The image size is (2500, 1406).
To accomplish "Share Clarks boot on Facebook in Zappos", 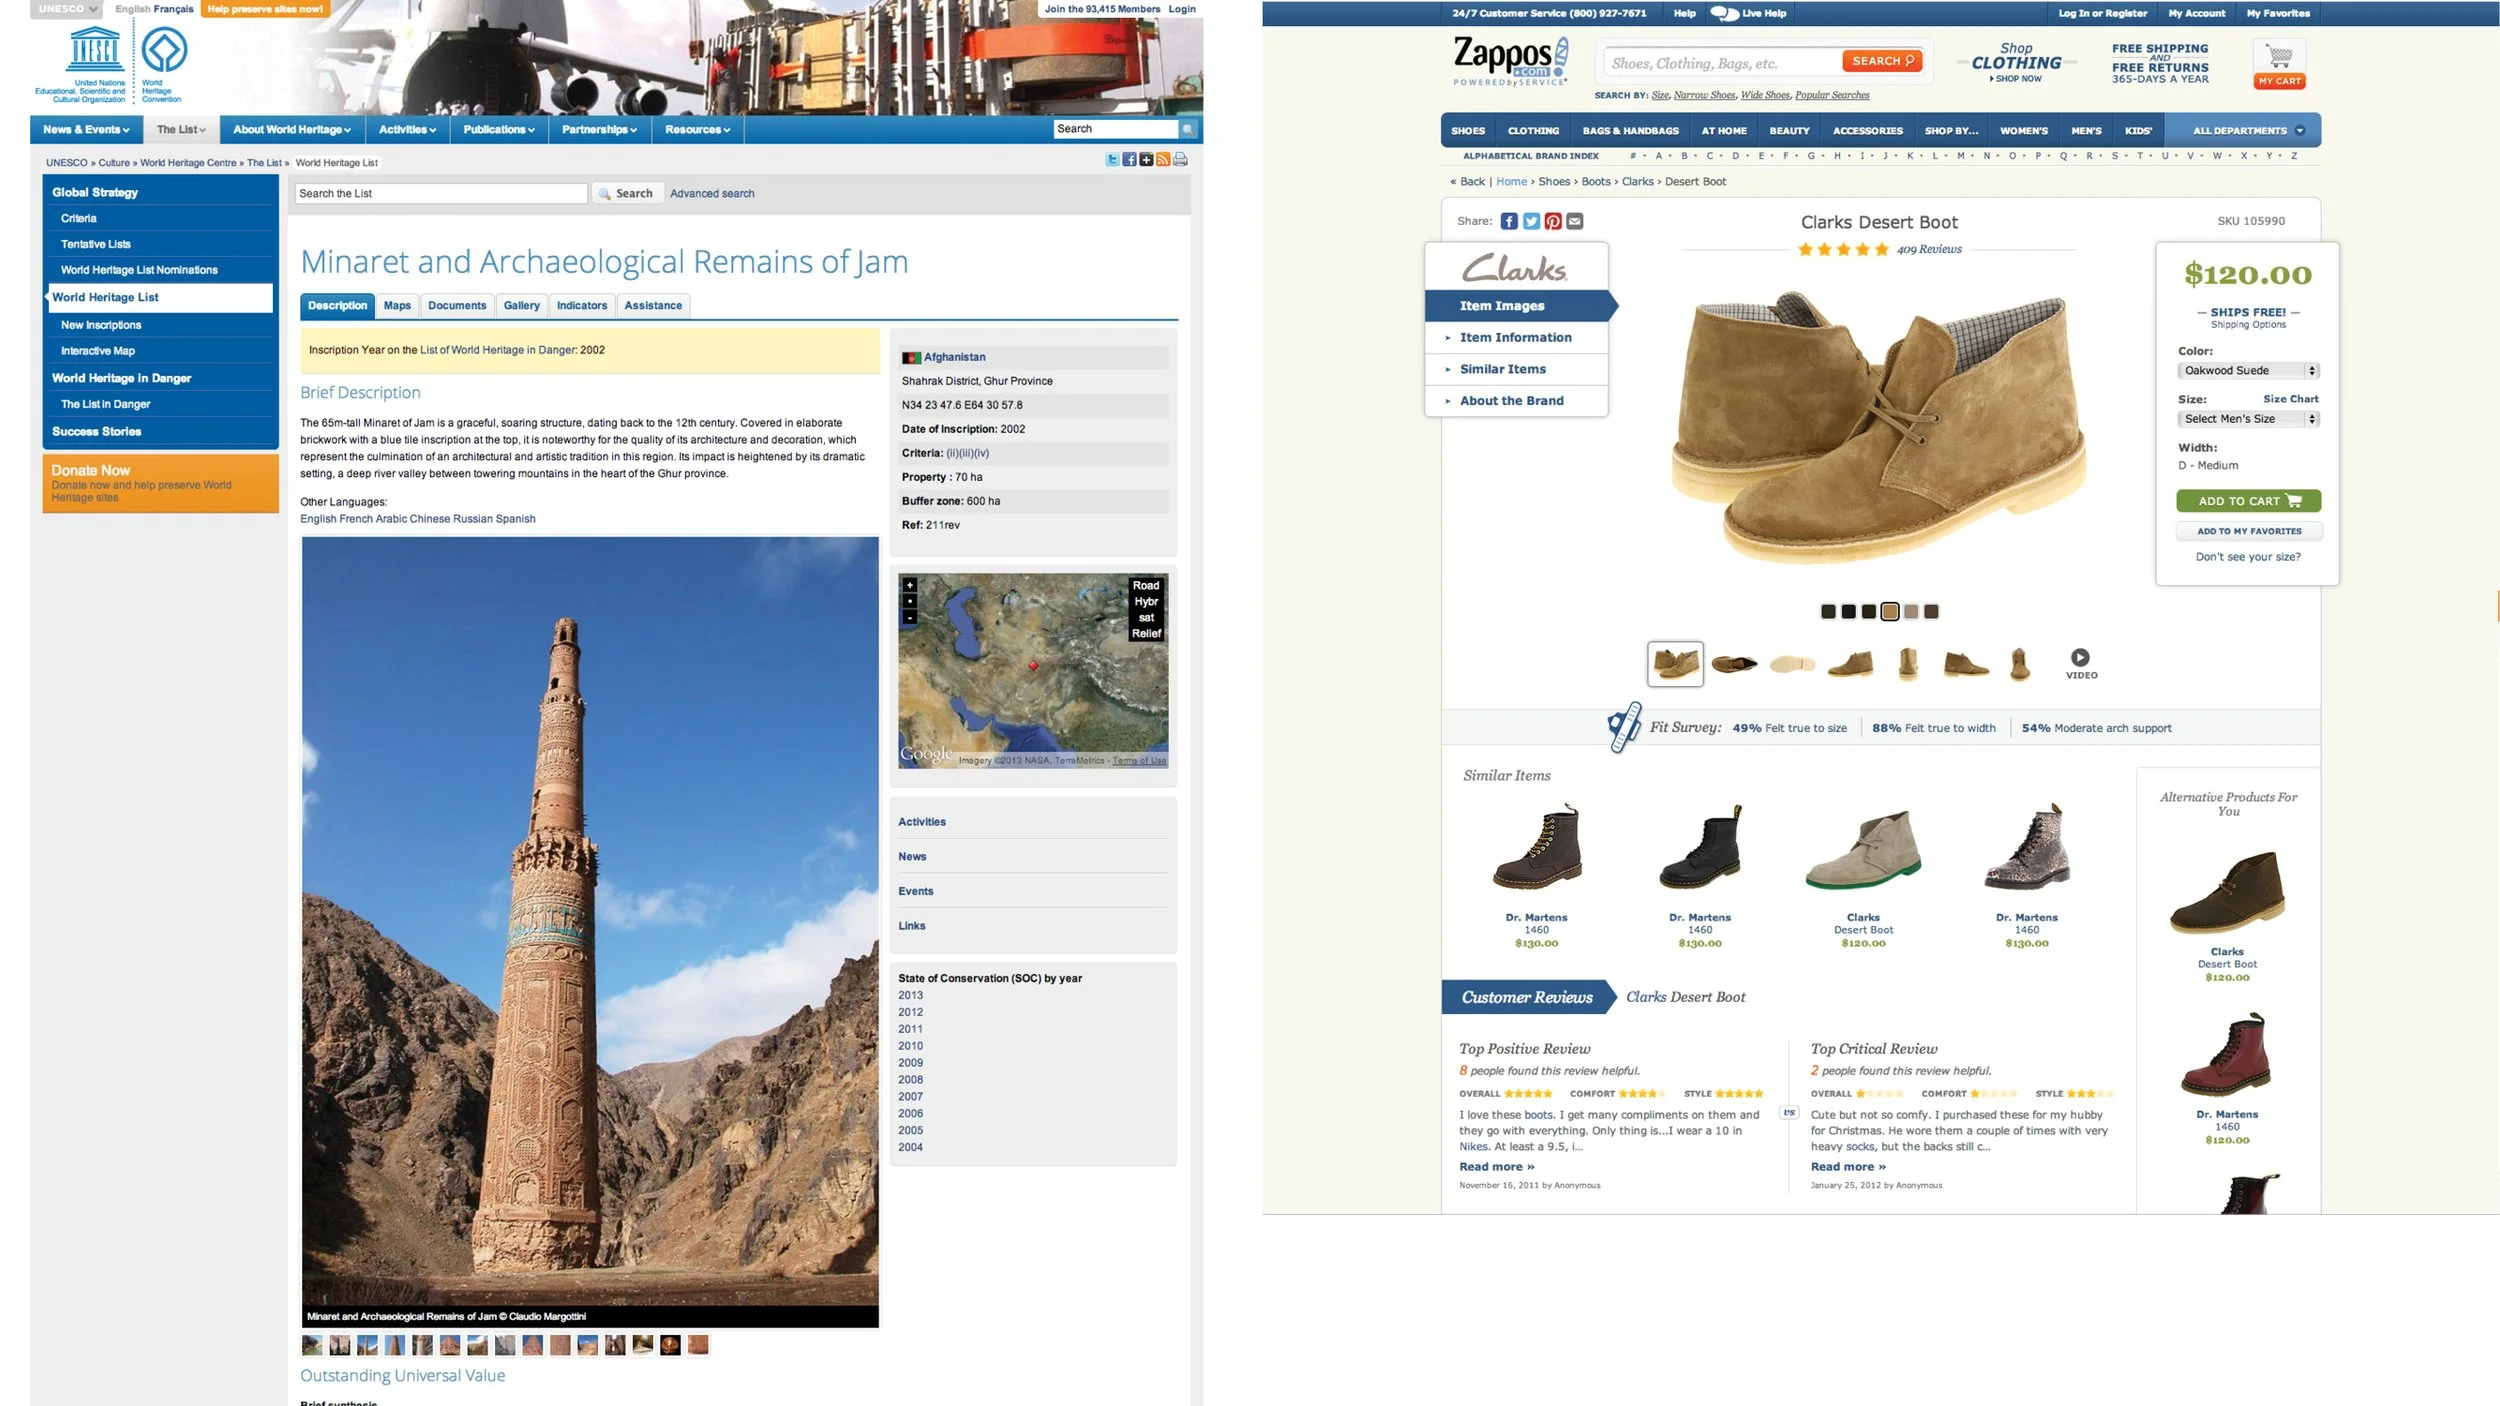I will (1509, 221).
